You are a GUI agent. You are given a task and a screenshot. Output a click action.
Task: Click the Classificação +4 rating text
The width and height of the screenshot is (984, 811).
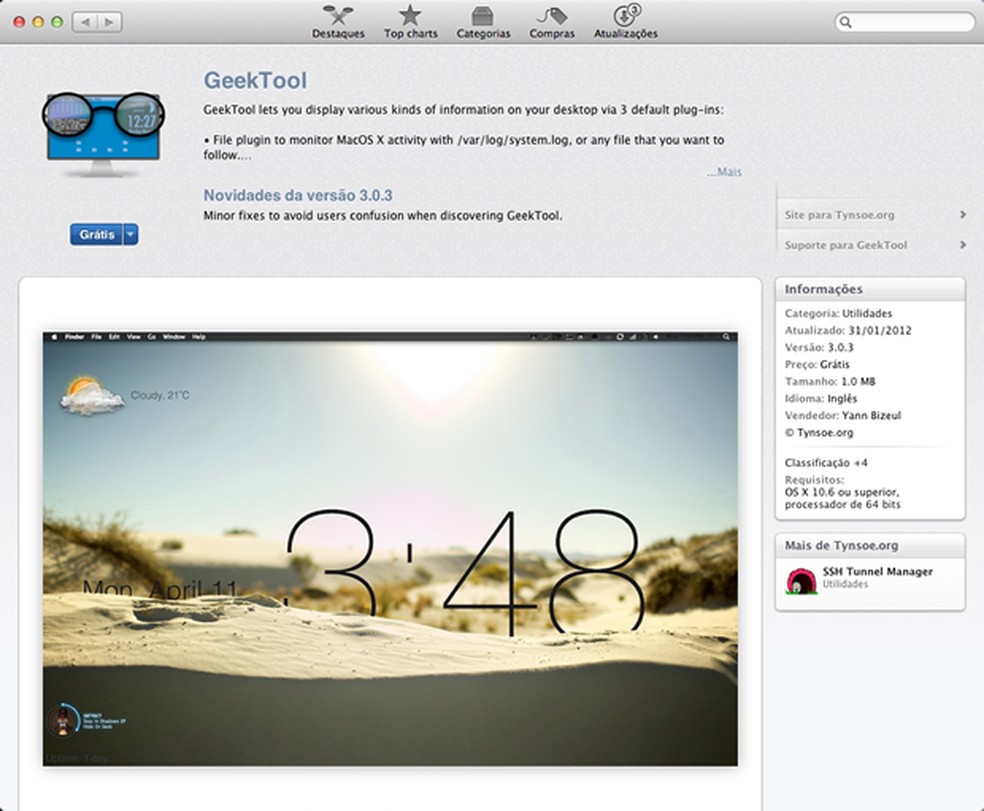(826, 463)
